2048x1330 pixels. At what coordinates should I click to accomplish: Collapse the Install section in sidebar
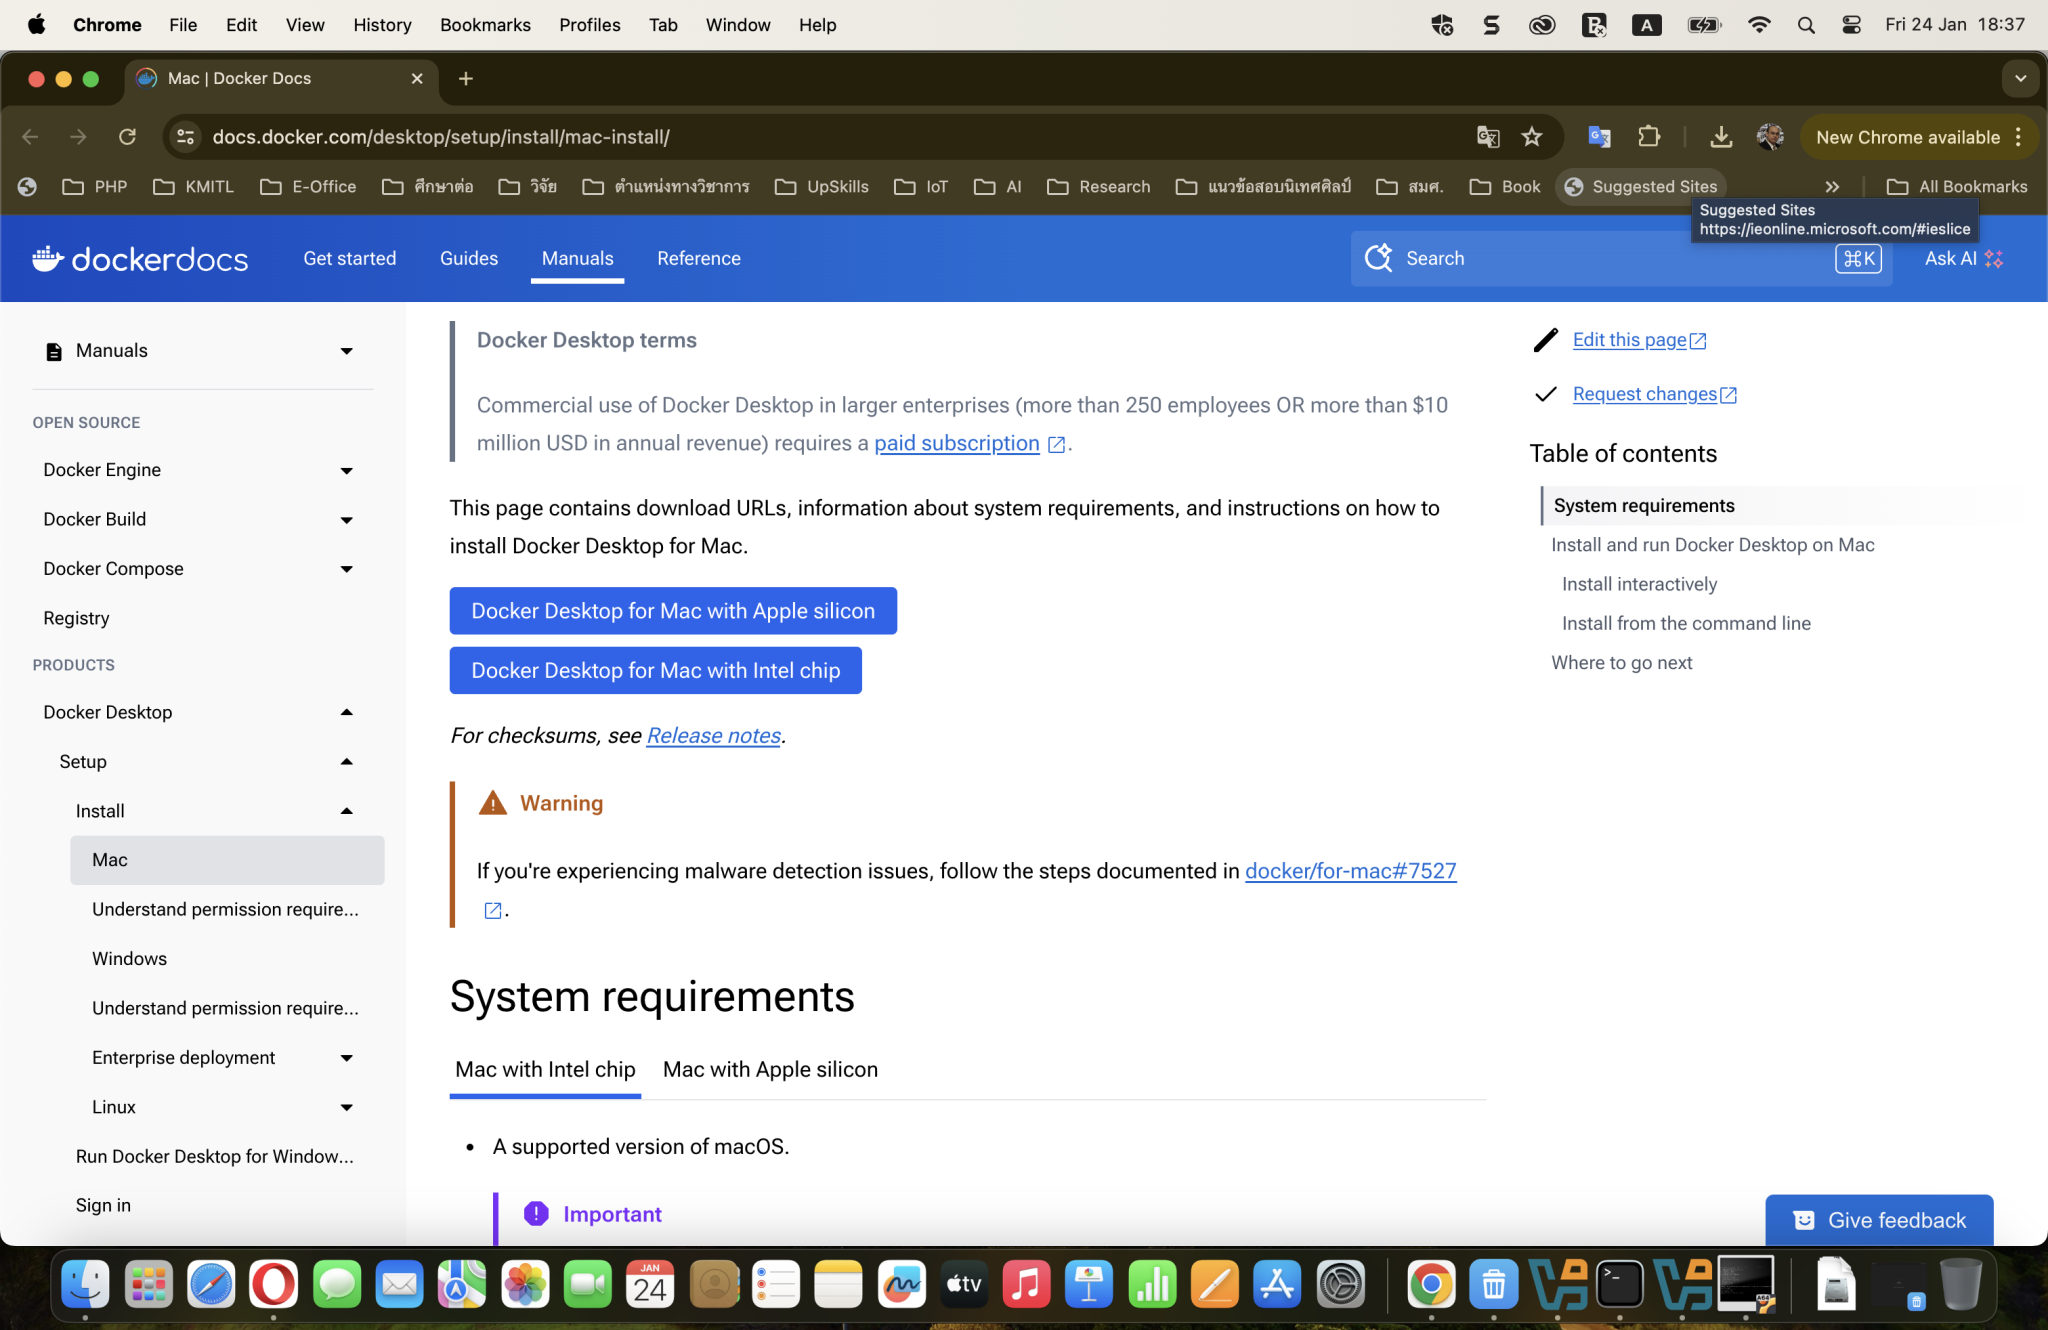(346, 811)
